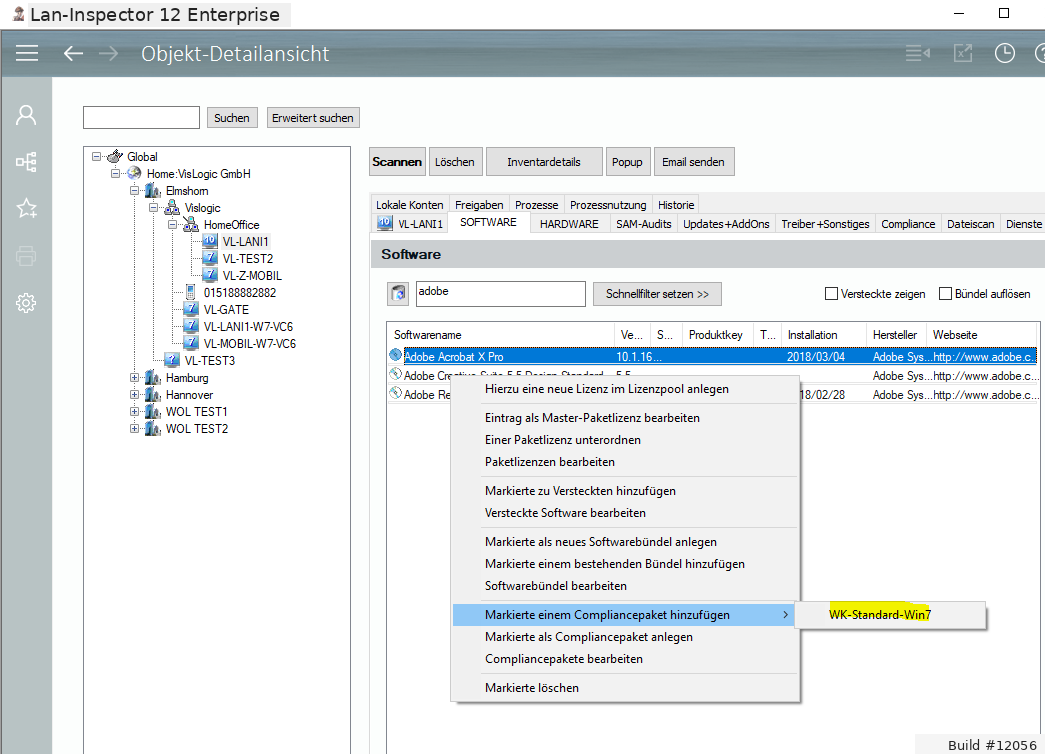Enable the Versteckte zeigen checkbox
The width and height of the screenshot is (1045, 754).
click(x=831, y=293)
